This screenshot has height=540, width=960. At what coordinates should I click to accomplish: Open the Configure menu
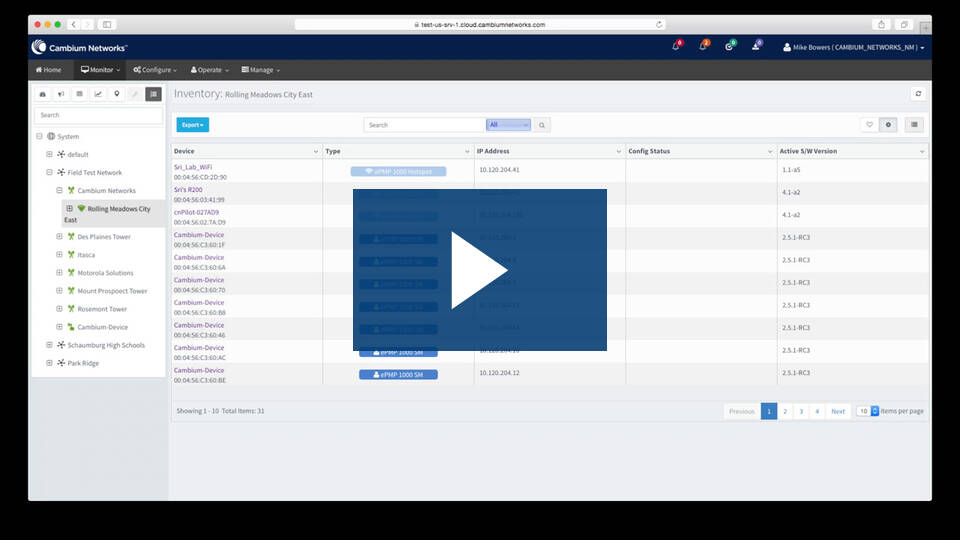pyautogui.click(x=155, y=70)
